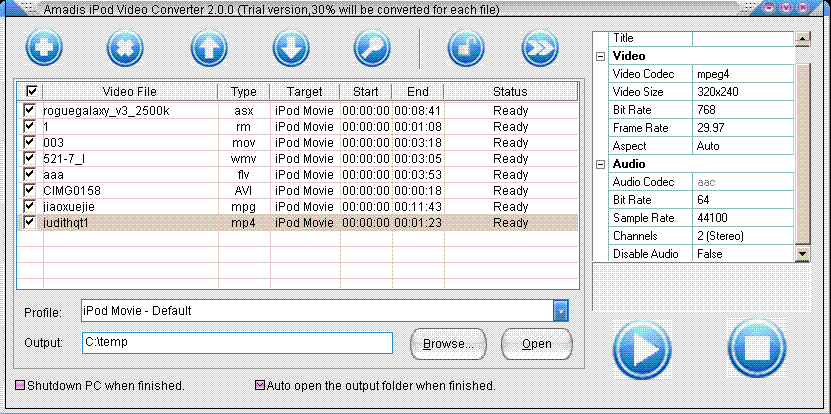Click the Ready status of file 003

pyautogui.click(x=510, y=143)
